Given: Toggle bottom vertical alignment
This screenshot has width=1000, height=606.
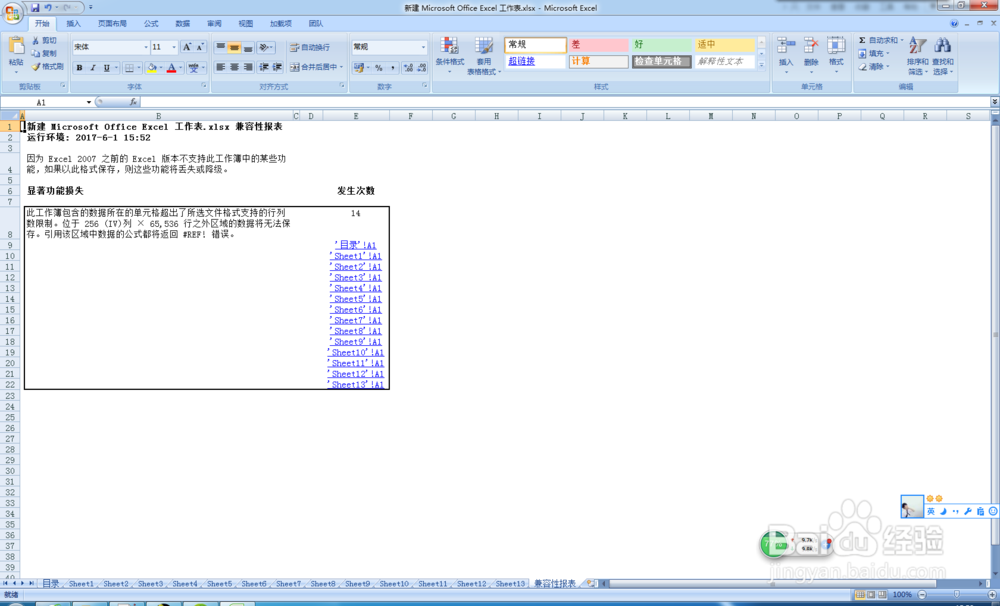Looking at the screenshot, I should (248, 47).
